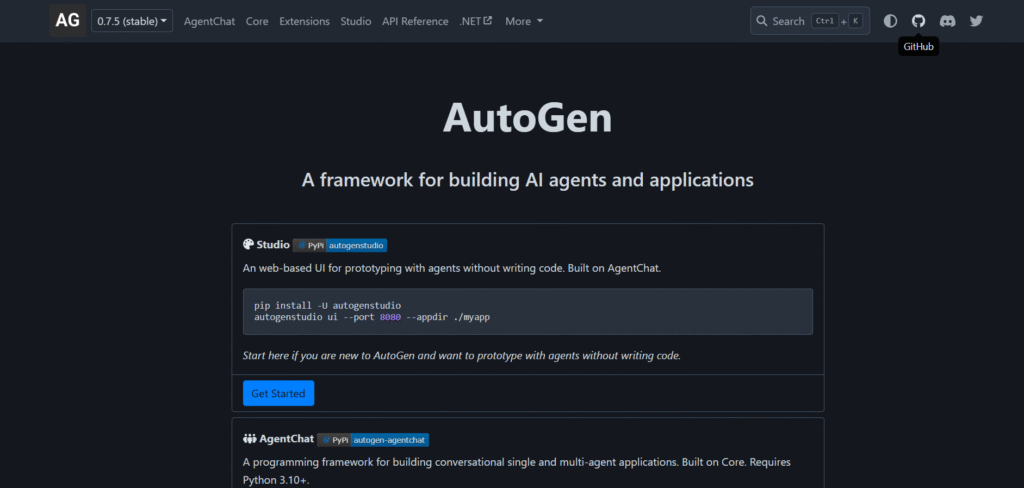Screen dimensions: 1024x488
Task: Go to the Studio nav item
Action: click(356, 21)
